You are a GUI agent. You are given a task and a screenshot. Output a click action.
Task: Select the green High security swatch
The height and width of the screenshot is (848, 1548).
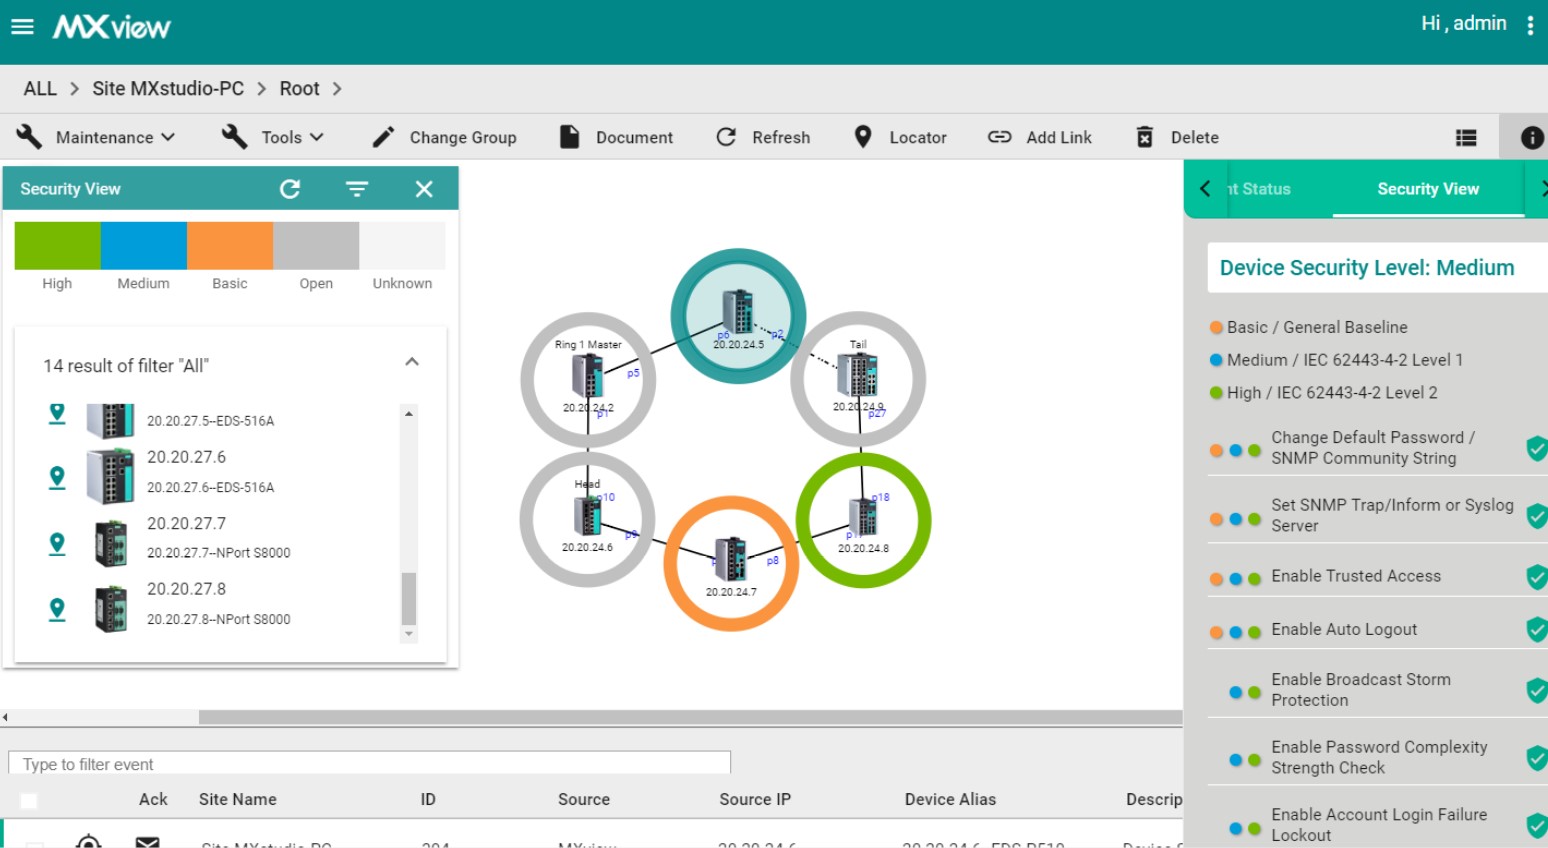click(57, 246)
